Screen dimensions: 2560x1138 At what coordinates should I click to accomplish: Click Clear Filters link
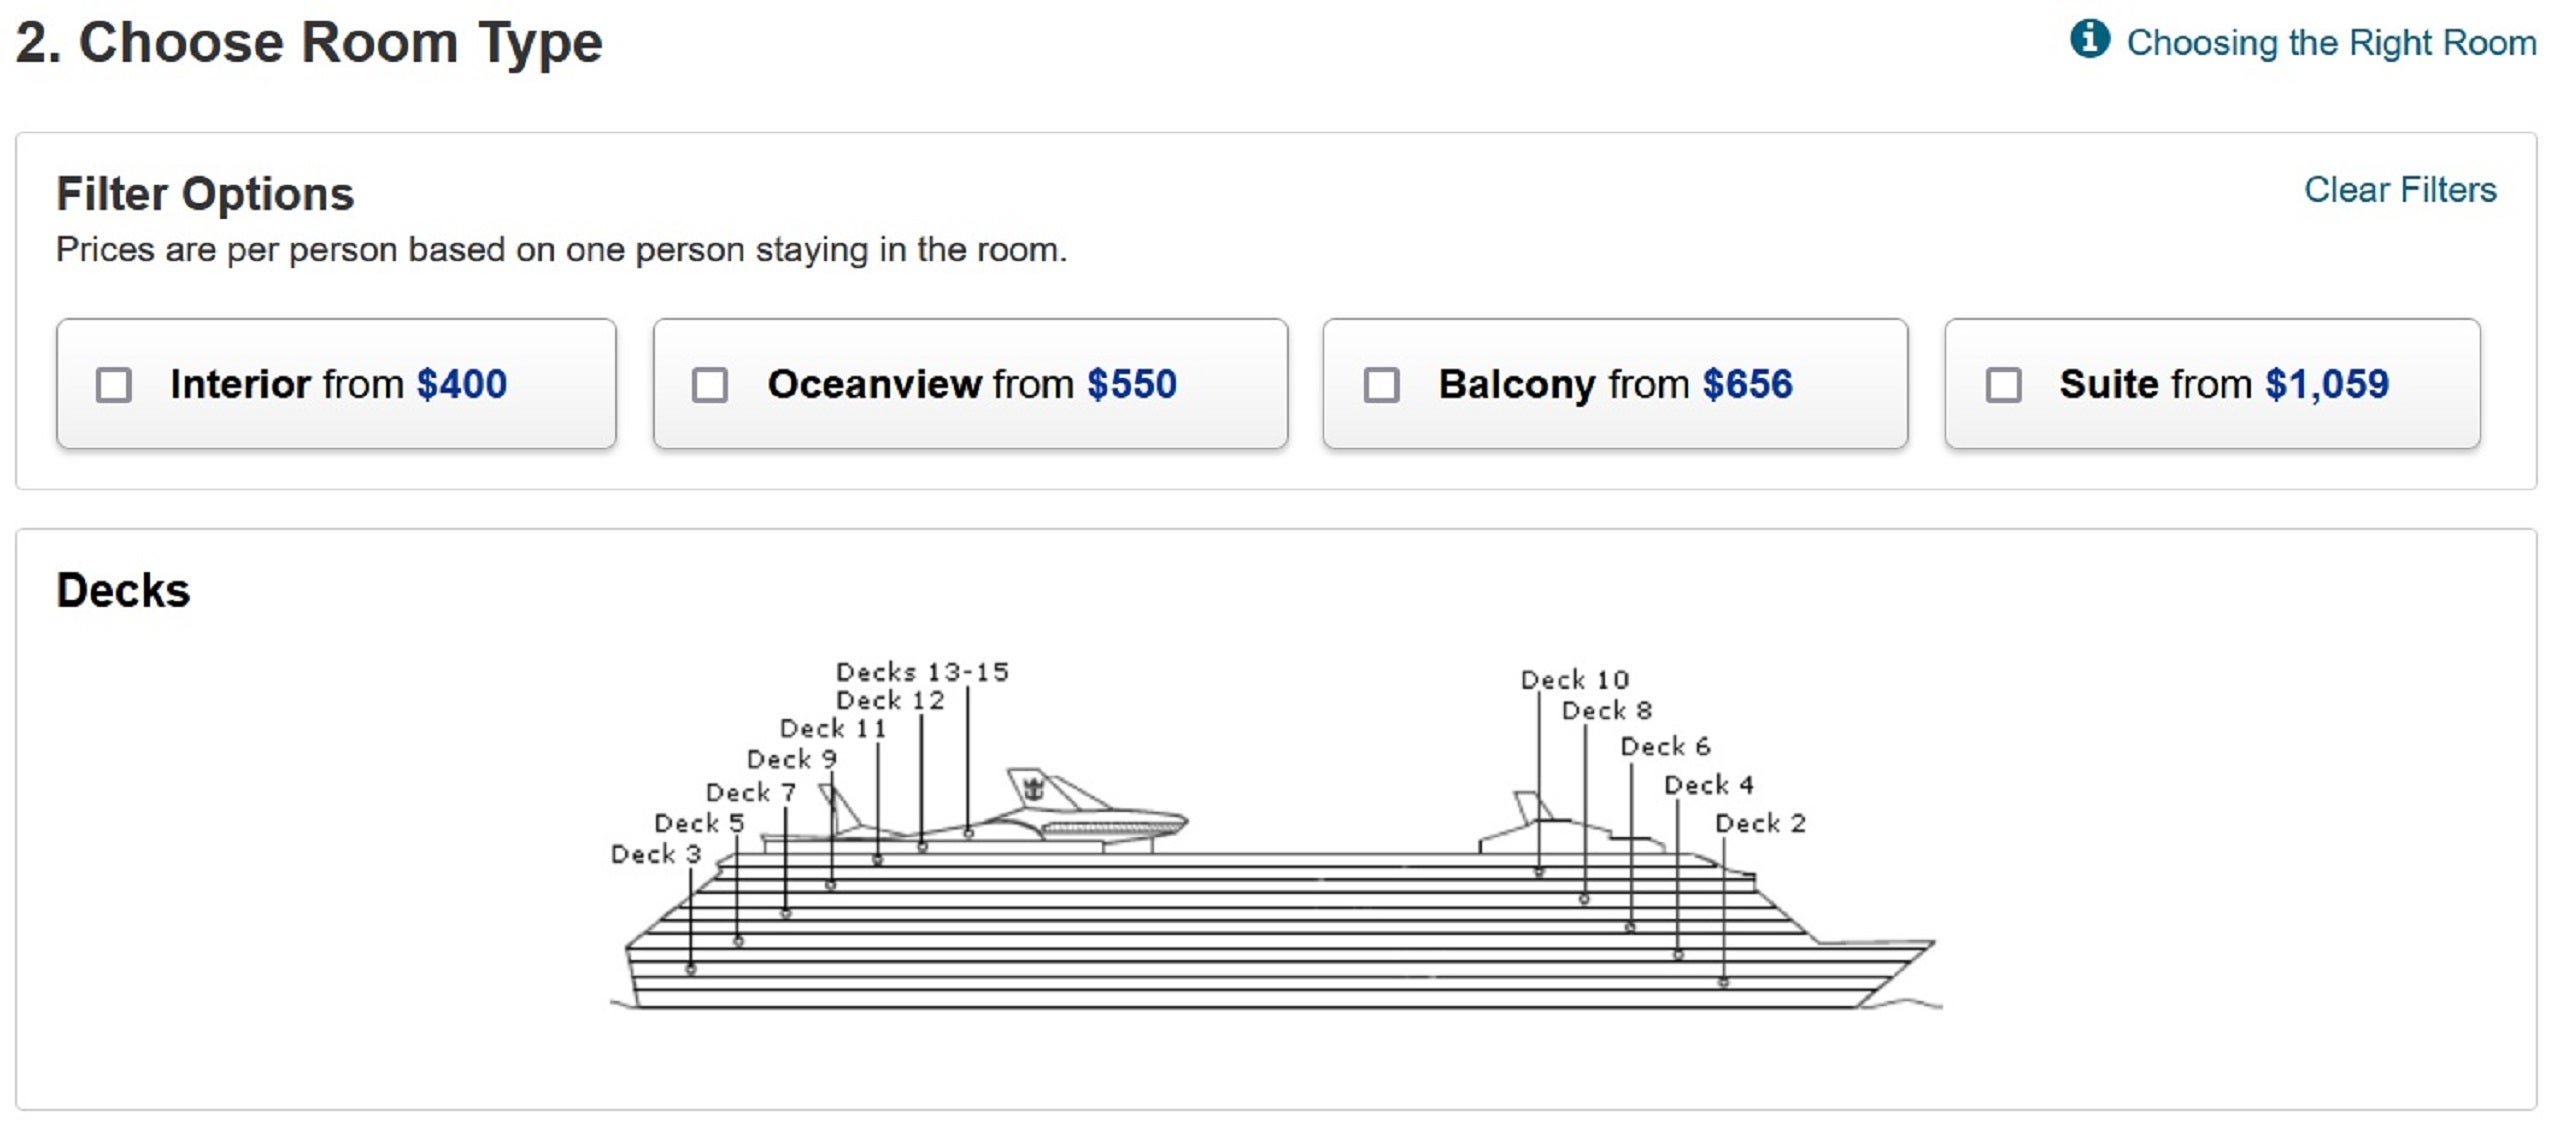coord(2399,189)
